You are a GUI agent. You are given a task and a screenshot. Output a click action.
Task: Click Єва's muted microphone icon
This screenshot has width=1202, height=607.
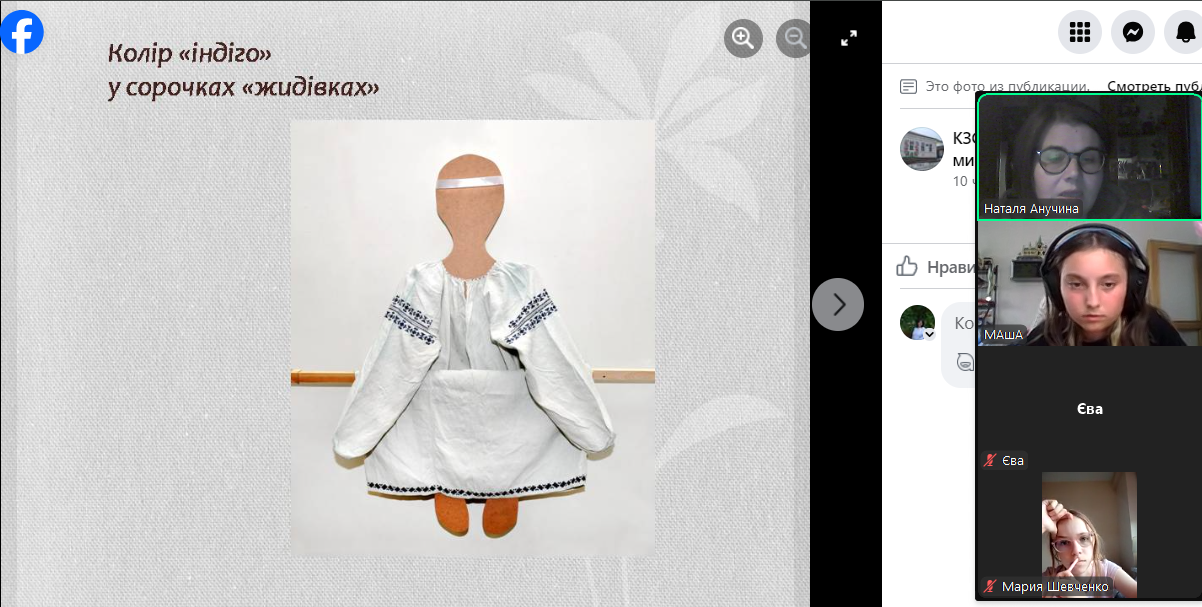991,461
